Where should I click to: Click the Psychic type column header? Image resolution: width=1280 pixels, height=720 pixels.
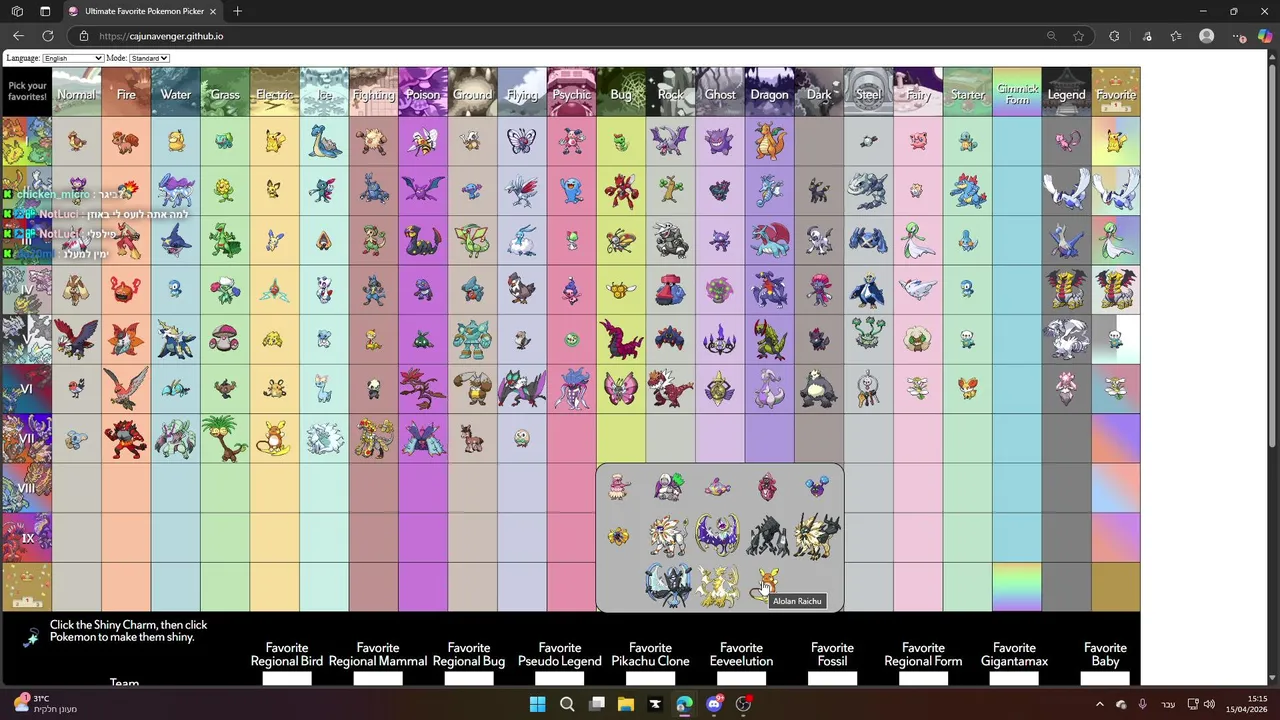pos(572,92)
